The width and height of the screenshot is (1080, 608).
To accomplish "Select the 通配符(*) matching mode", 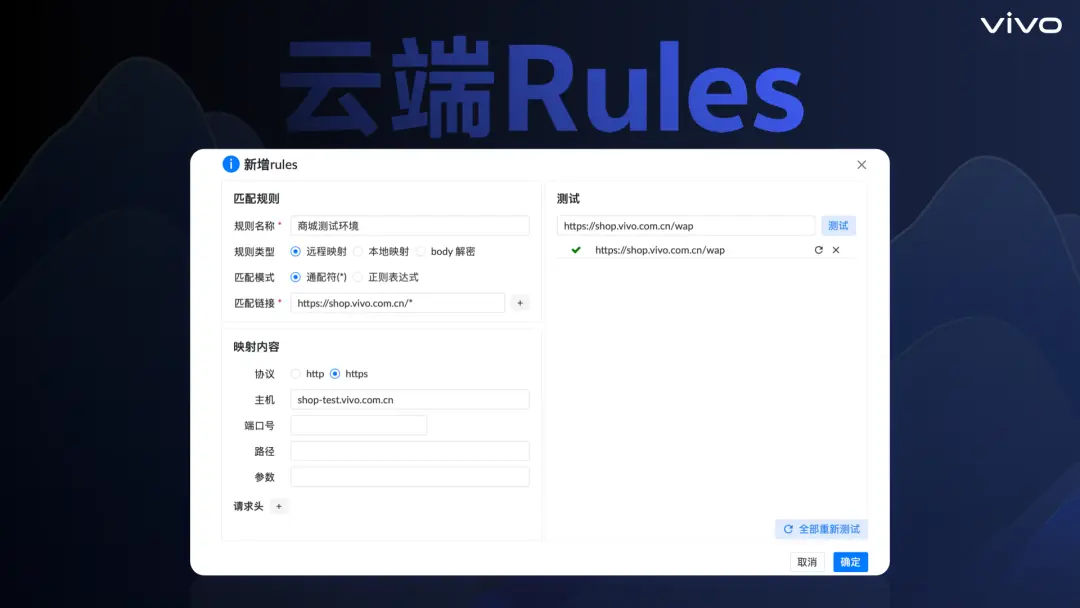I will click(296, 277).
